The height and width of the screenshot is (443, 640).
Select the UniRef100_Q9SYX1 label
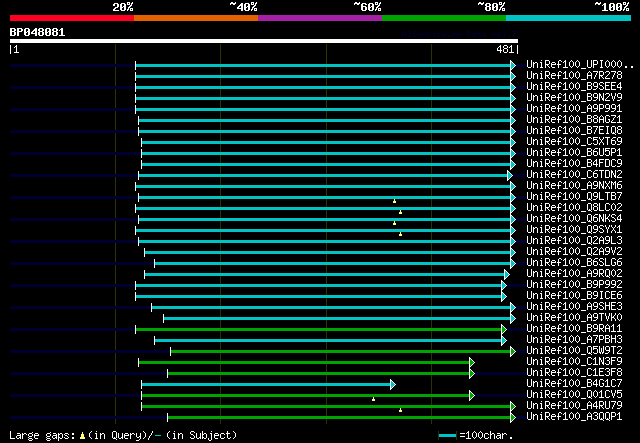pyautogui.click(x=574, y=230)
